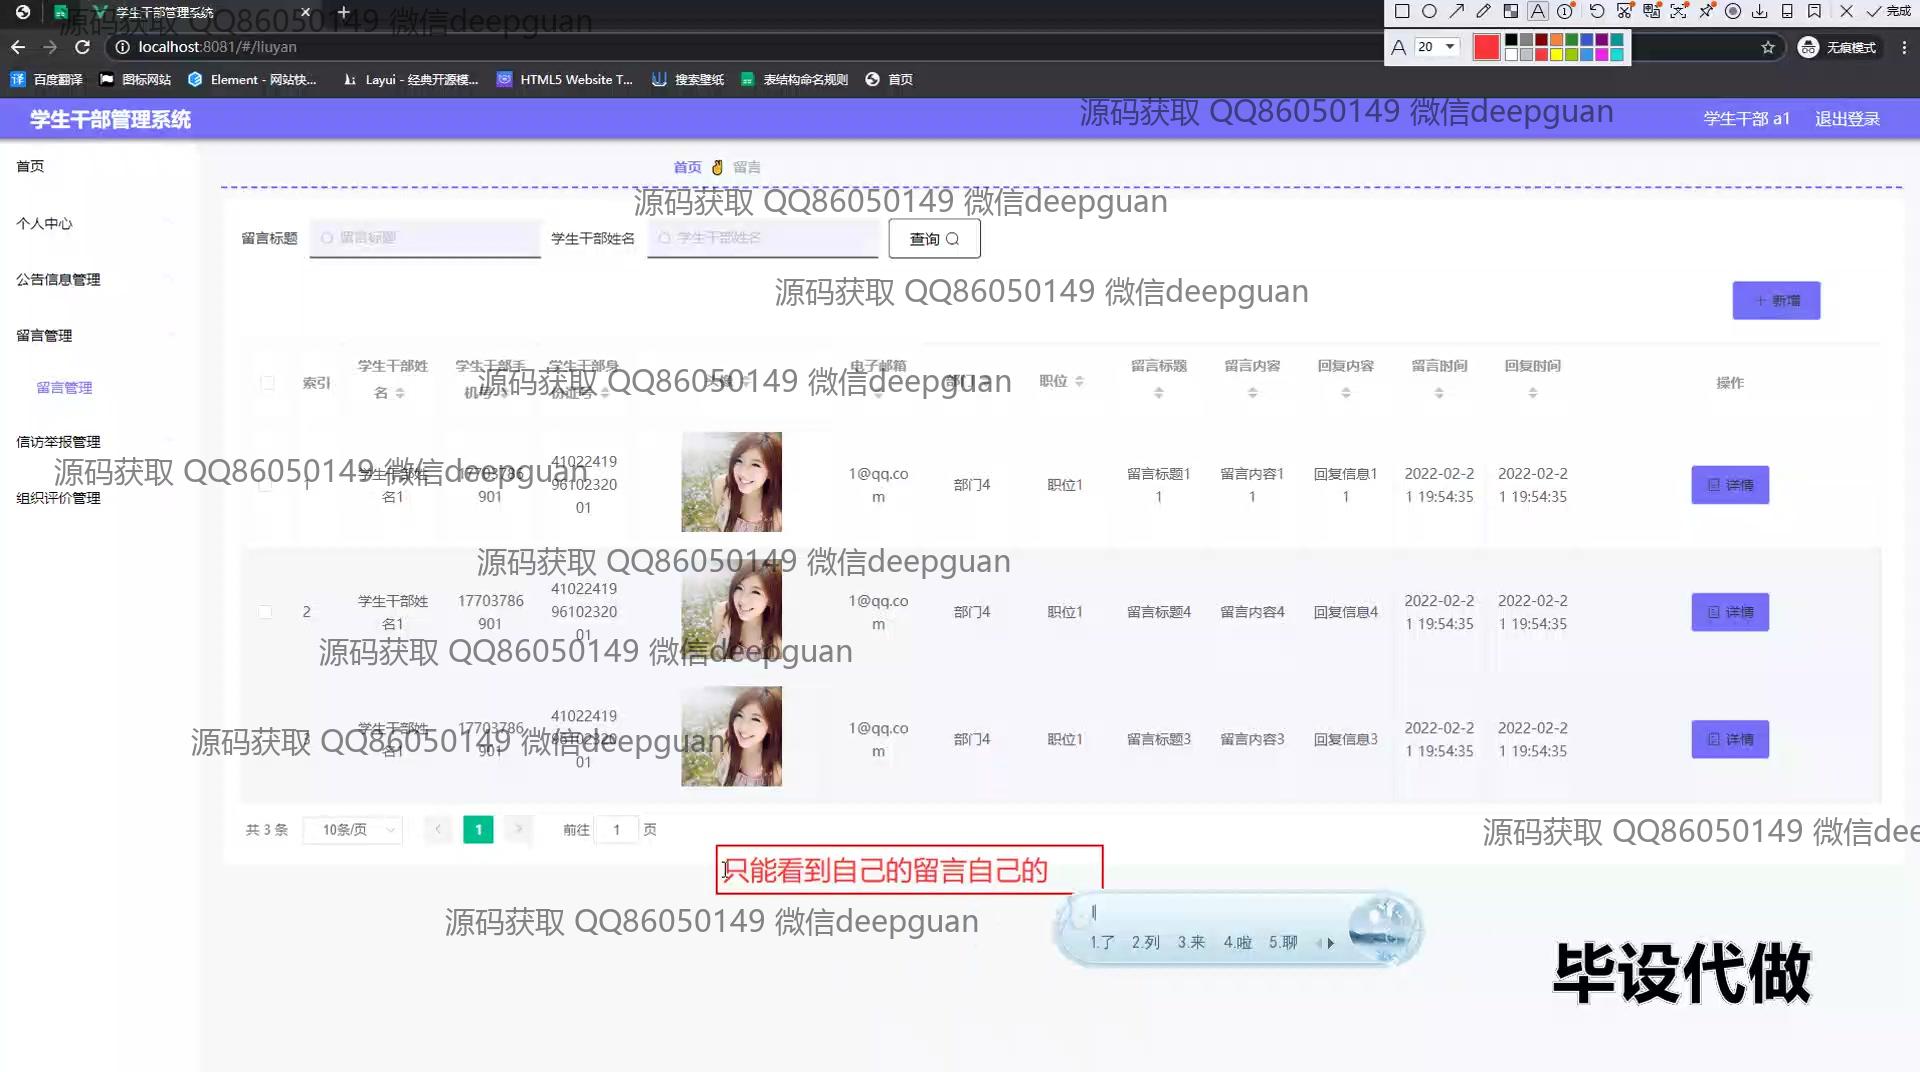The height and width of the screenshot is (1072, 1920).
Task: Click 退出登录 to log out
Action: click(x=1847, y=119)
